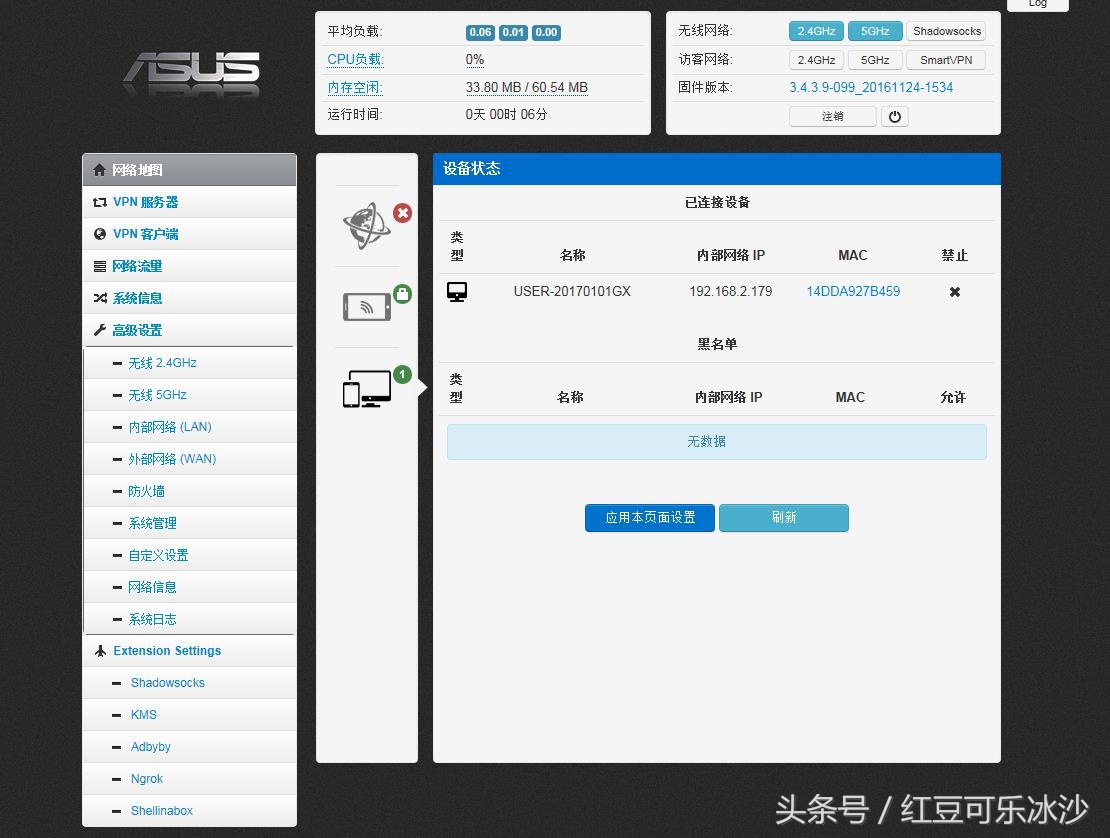The width and height of the screenshot is (1110, 838).
Task: Open the 系统日志 menu item
Action: click(x=152, y=619)
